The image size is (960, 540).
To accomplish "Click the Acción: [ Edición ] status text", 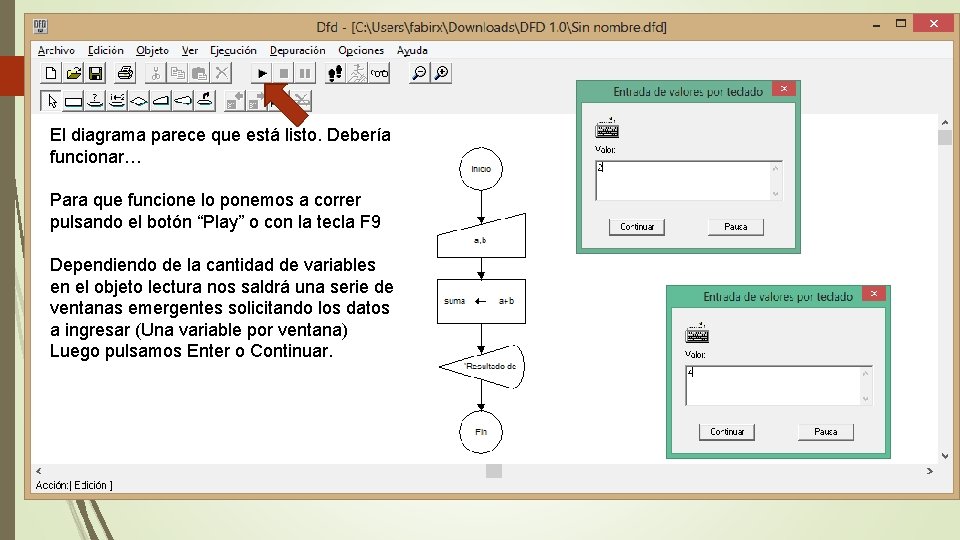I will click(x=74, y=485).
